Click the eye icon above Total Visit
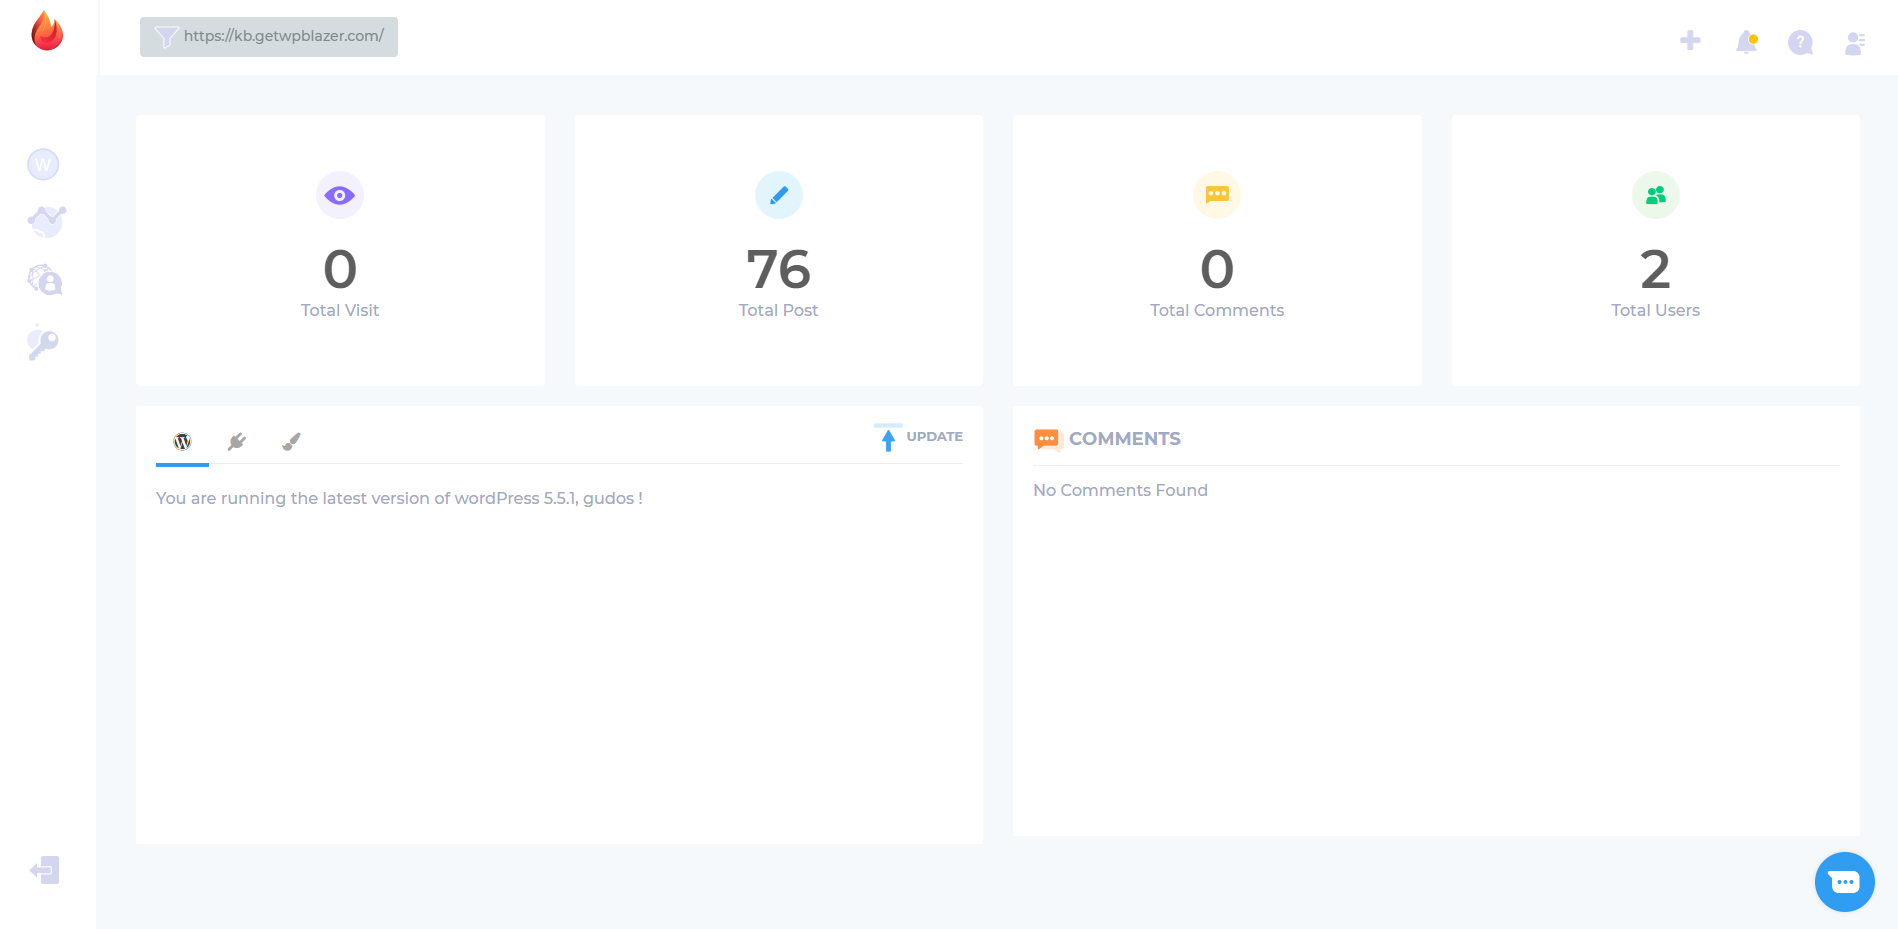Viewport: 1898px width, 929px height. 340,195
